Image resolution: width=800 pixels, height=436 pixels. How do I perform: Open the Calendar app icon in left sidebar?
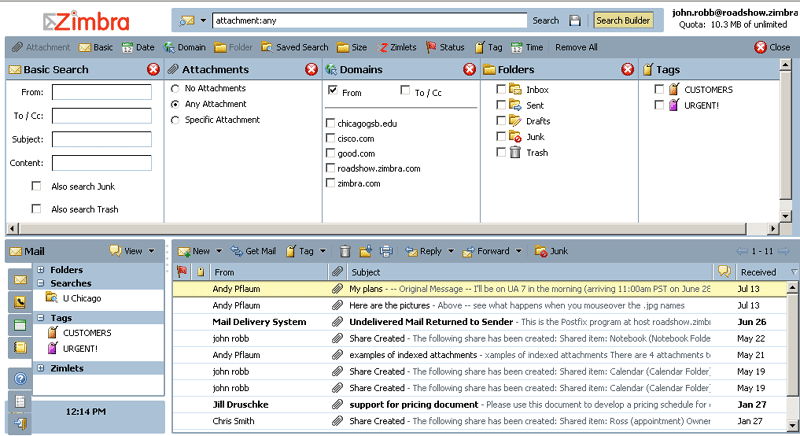click(x=20, y=325)
